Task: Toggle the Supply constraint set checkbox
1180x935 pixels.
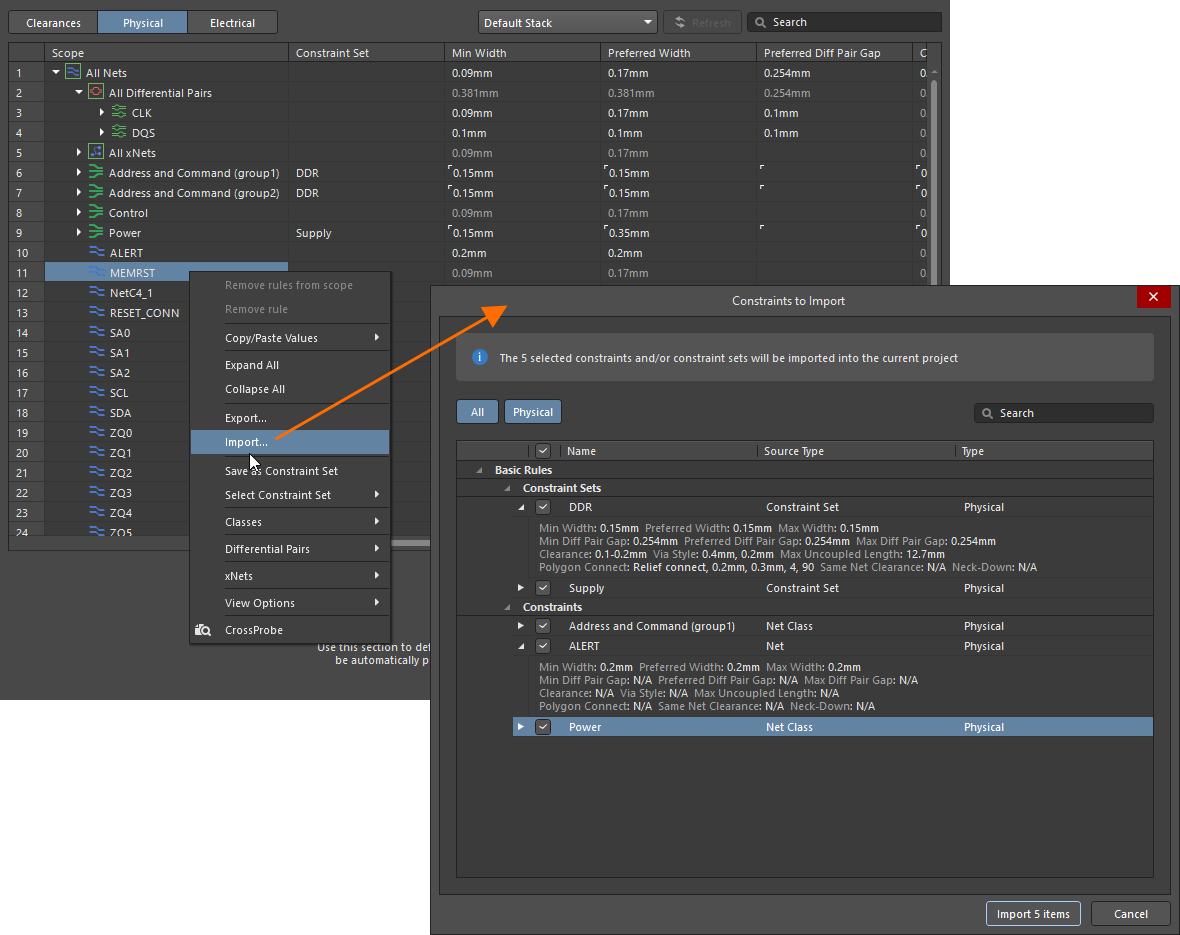Action: tap(543, 588)
